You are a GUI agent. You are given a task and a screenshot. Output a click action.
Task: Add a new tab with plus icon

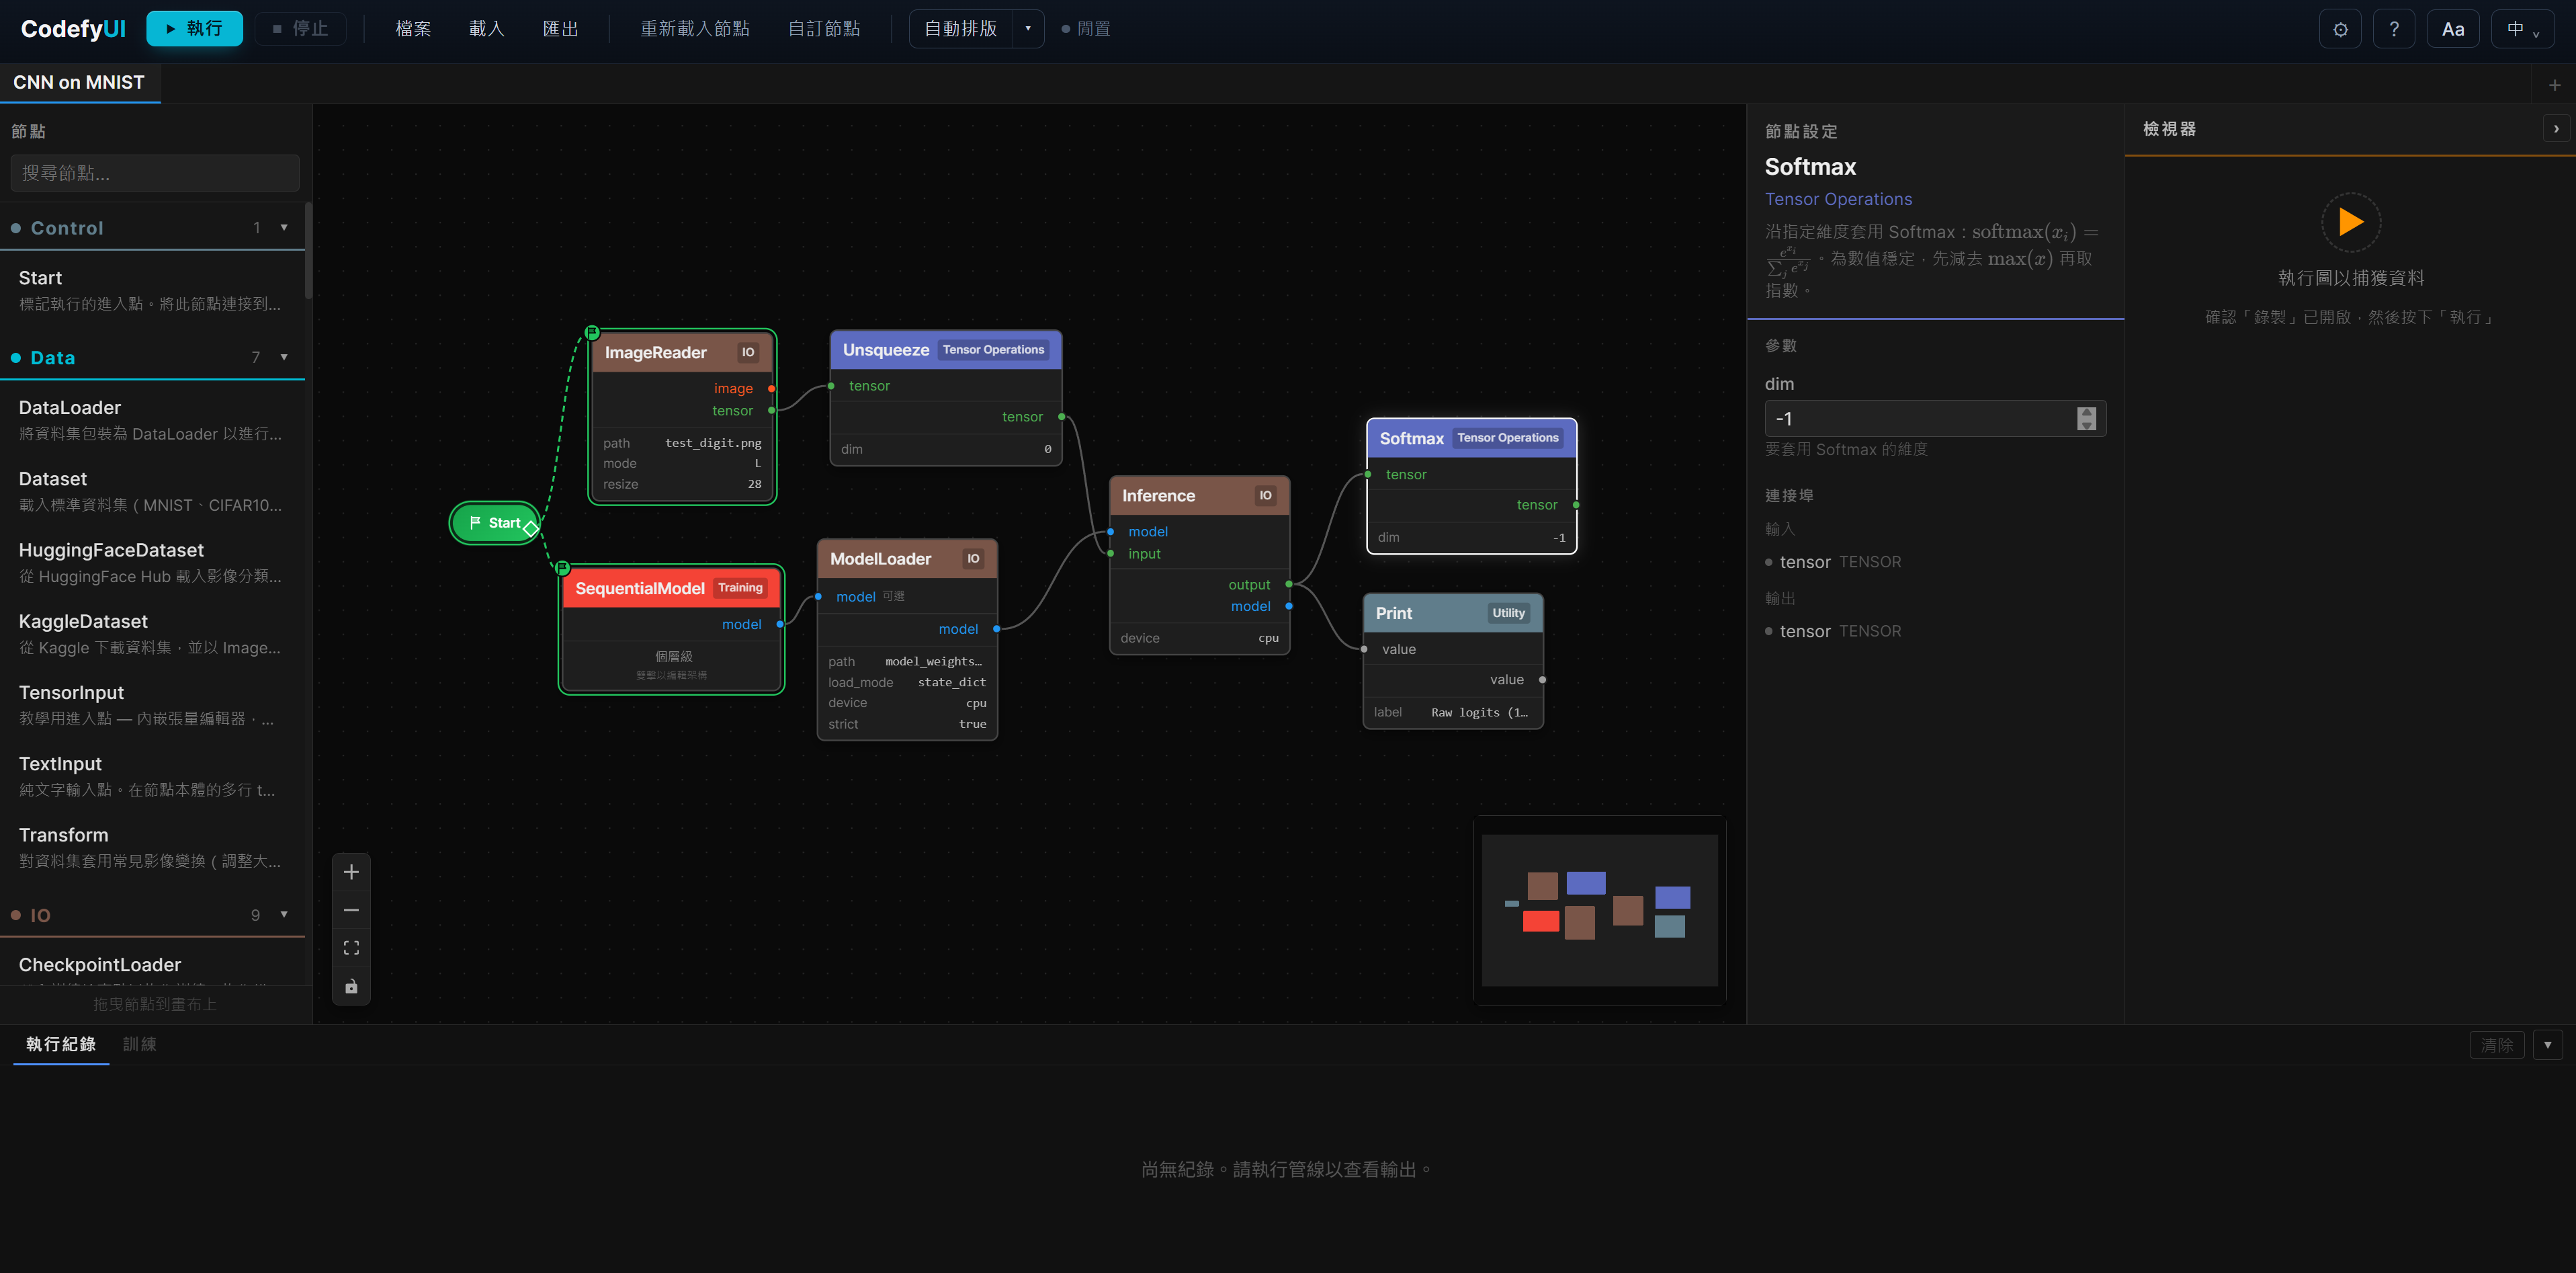click(x=2554, y=85)
